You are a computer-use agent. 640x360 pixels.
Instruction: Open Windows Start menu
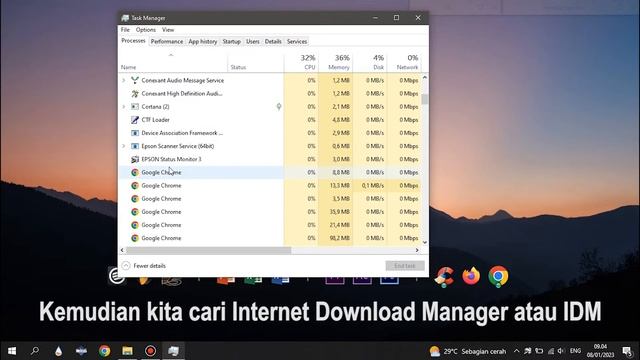[12, 351]
